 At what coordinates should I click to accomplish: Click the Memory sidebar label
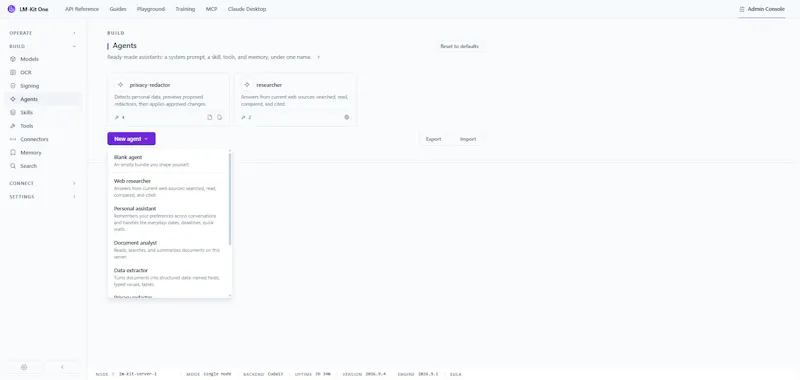tap(31, 153)
